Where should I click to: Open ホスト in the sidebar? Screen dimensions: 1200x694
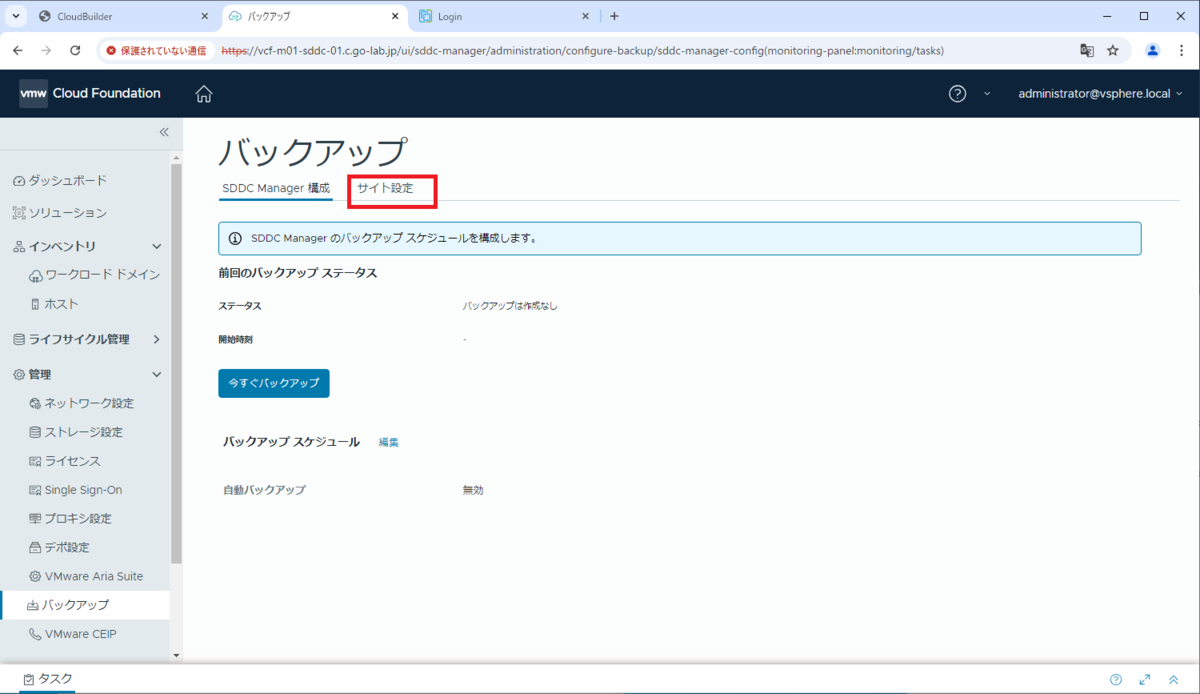click(55, 304)
